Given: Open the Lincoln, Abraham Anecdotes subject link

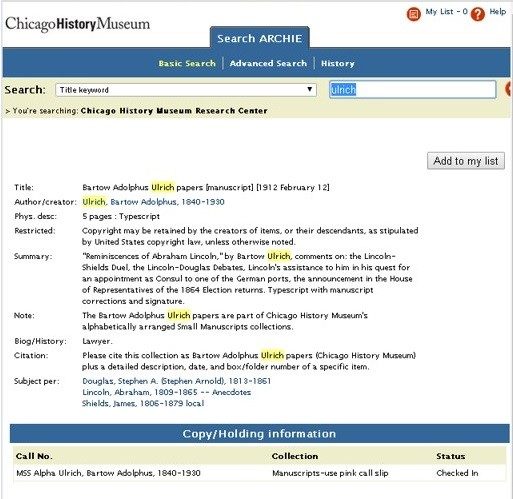Looking at the screenshot, I should tap(166, 392).
